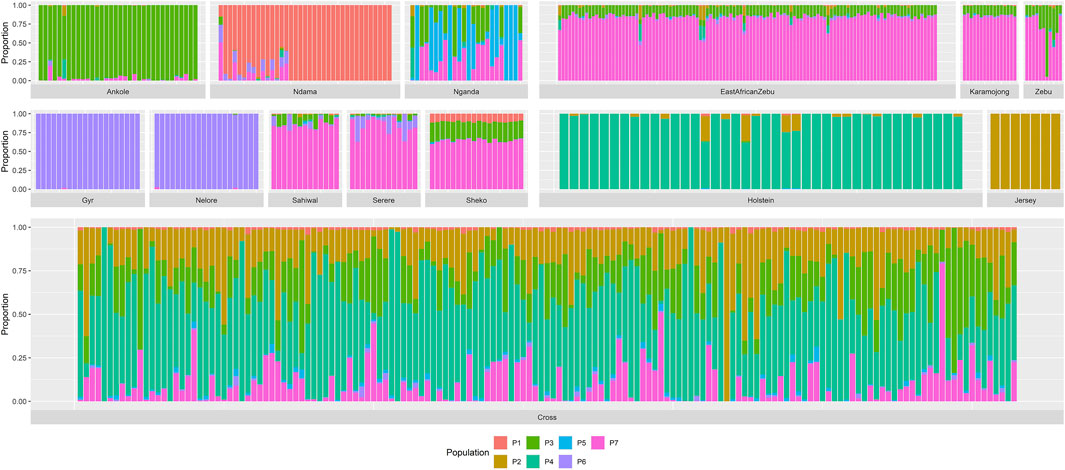Click the Population legend title
This screenshot has height=470, width=1065.
coord(466,451)
